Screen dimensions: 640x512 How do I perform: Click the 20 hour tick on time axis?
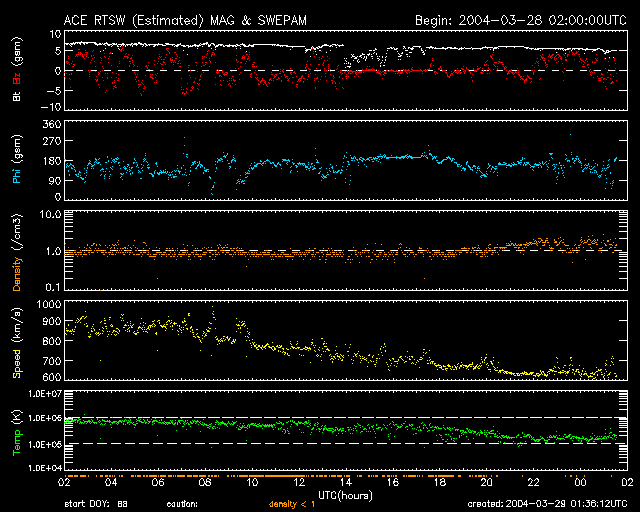486,482
